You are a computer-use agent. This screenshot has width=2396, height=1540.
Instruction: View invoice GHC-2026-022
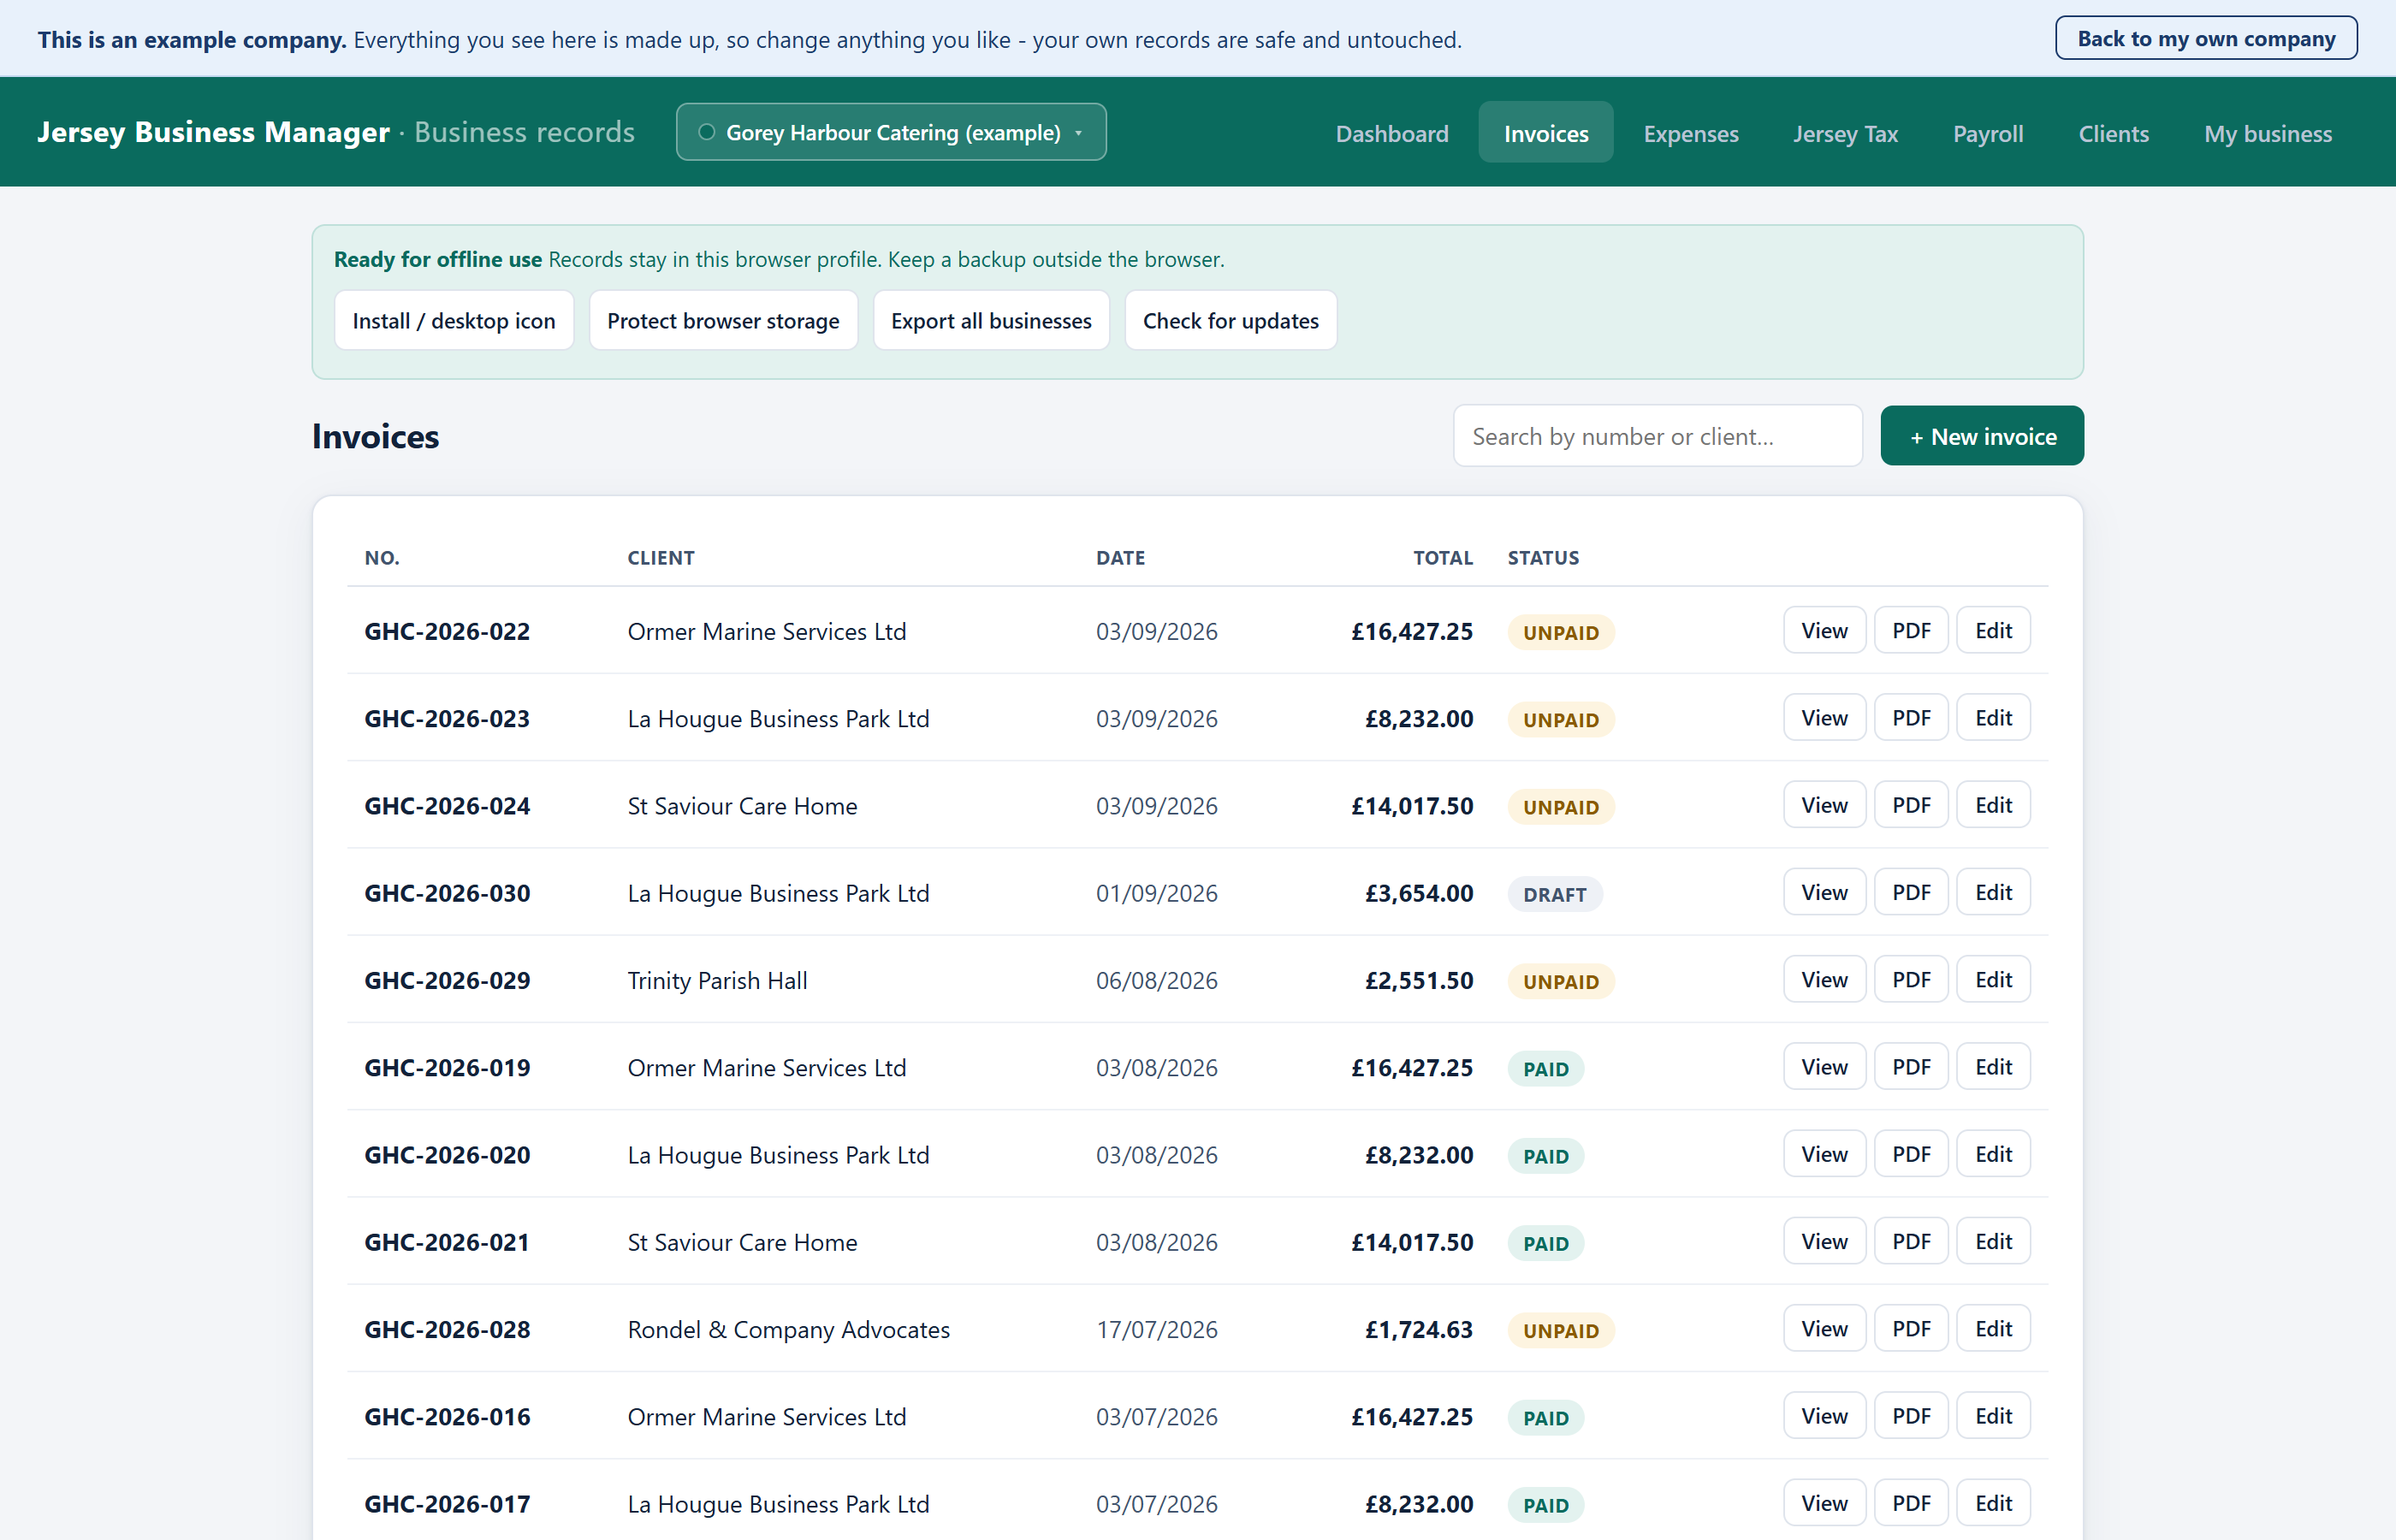click(x=1824, y=630)
